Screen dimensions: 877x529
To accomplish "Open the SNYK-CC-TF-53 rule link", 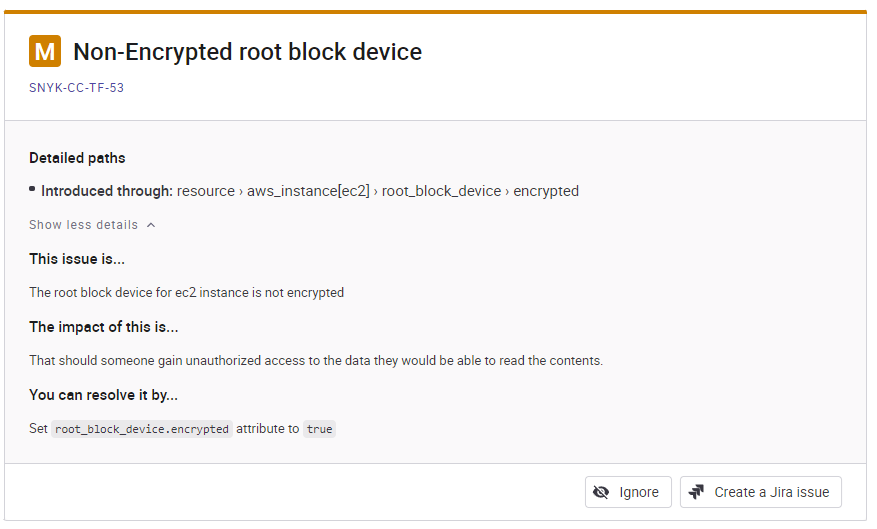I will [77, 88].
